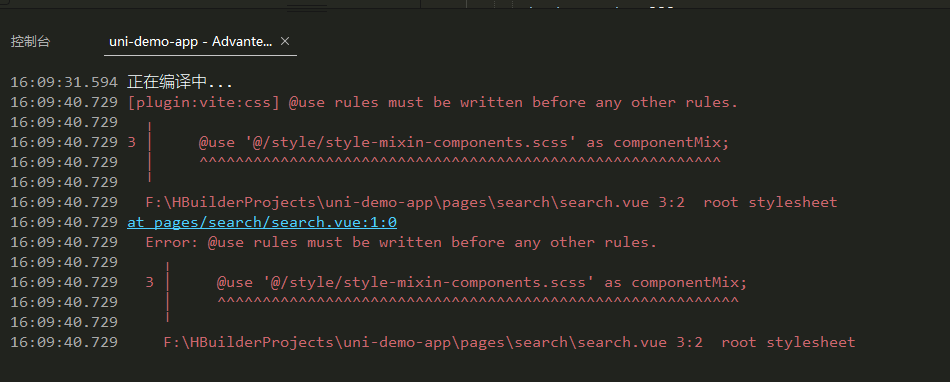This screenshot has width=950, height=382.
Task: Click the second caret underline row
Action: 477,301
